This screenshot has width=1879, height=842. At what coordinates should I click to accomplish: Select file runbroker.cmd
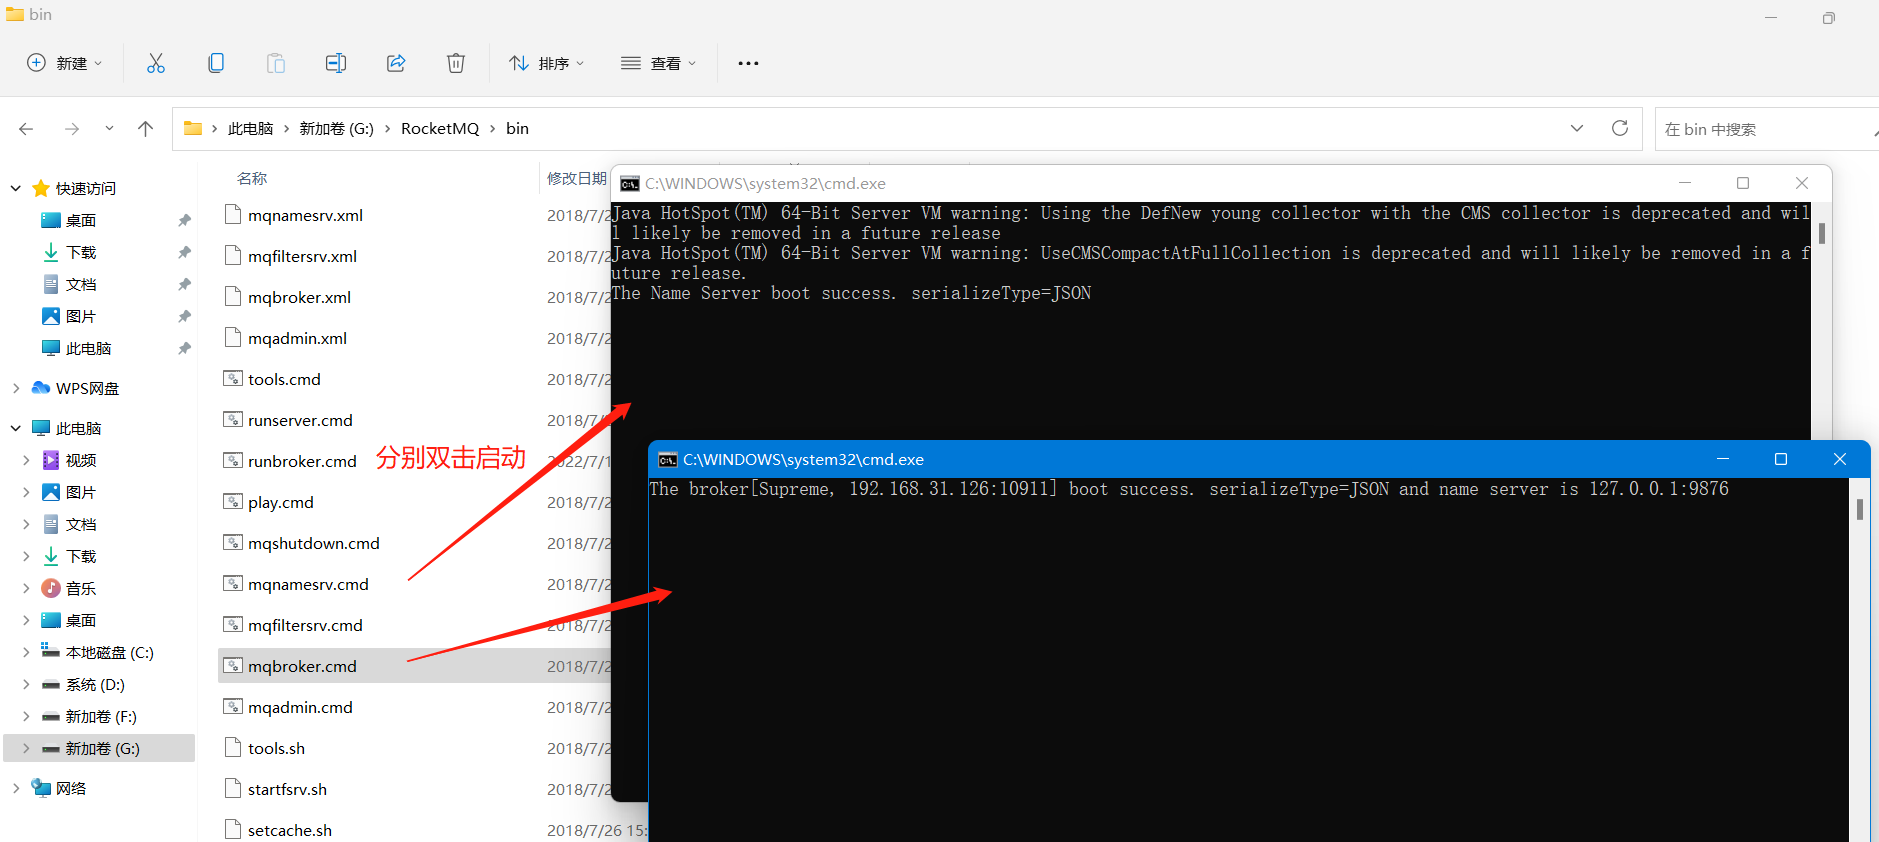point(302,461)
